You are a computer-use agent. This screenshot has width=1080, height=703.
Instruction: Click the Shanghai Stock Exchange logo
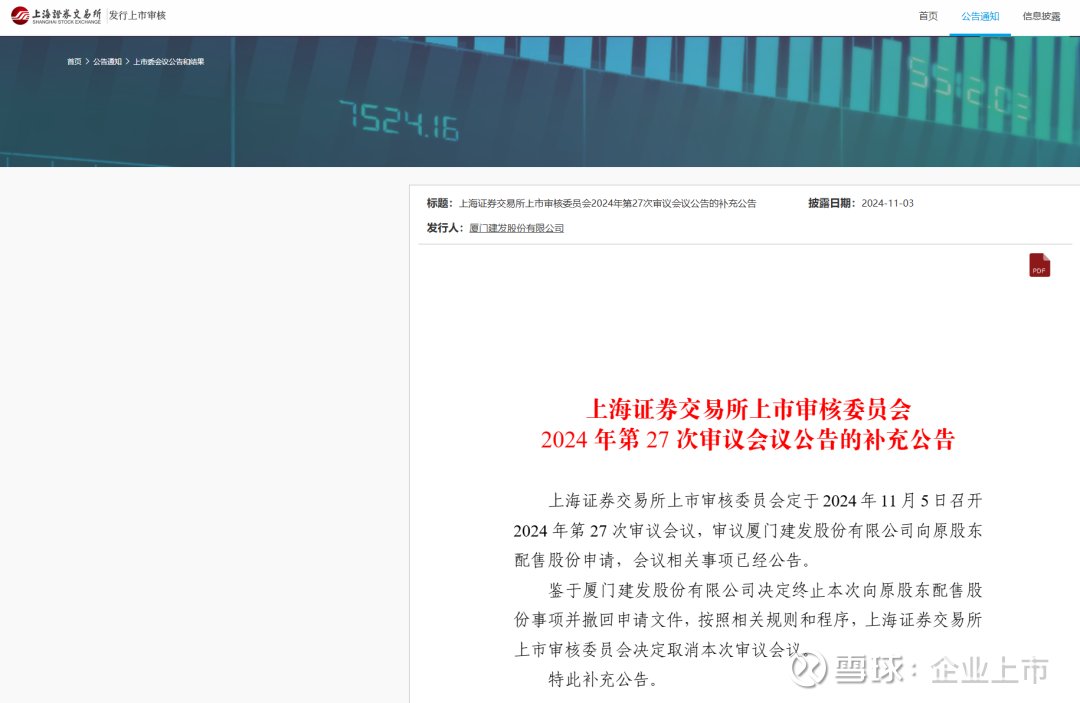click(x=56, y=15)
